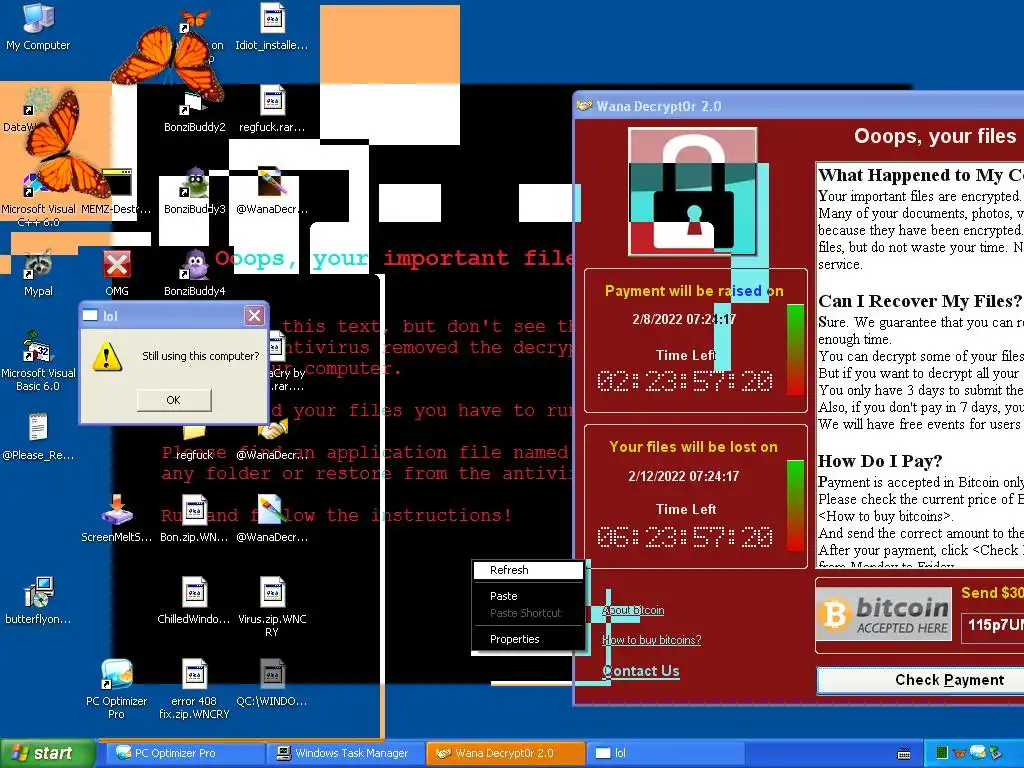Image resolution: width=1024 pixels, height=768 pixels.
Task: Open the Mypal raccoon browser icon
Action: coord(38,273)
